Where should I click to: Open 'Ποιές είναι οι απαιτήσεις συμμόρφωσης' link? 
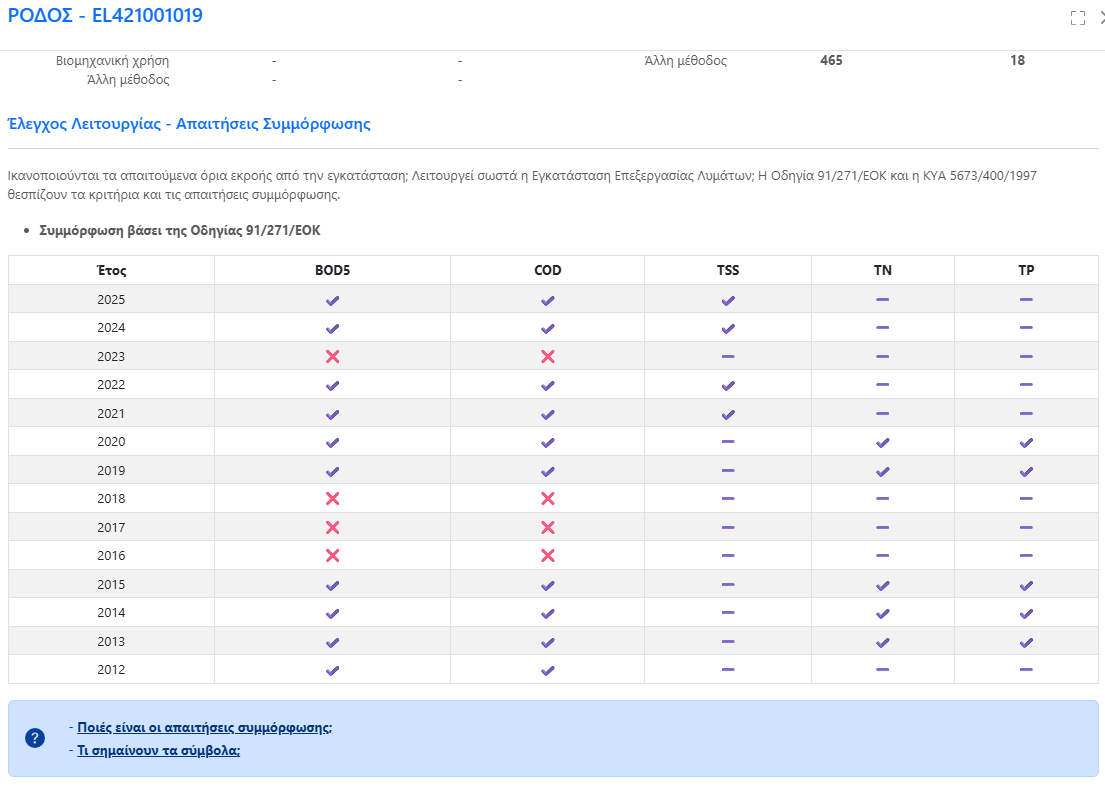click(x=204, y=728)
